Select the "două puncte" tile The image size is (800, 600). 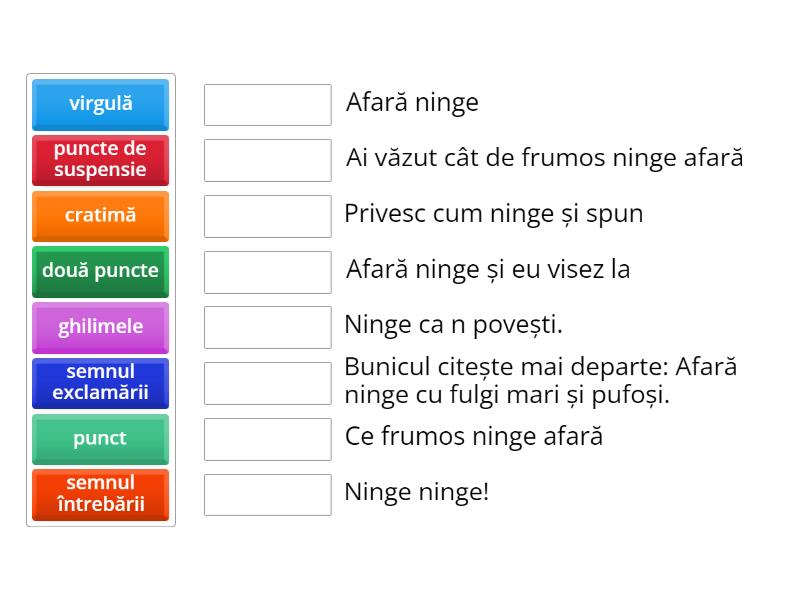100,271
